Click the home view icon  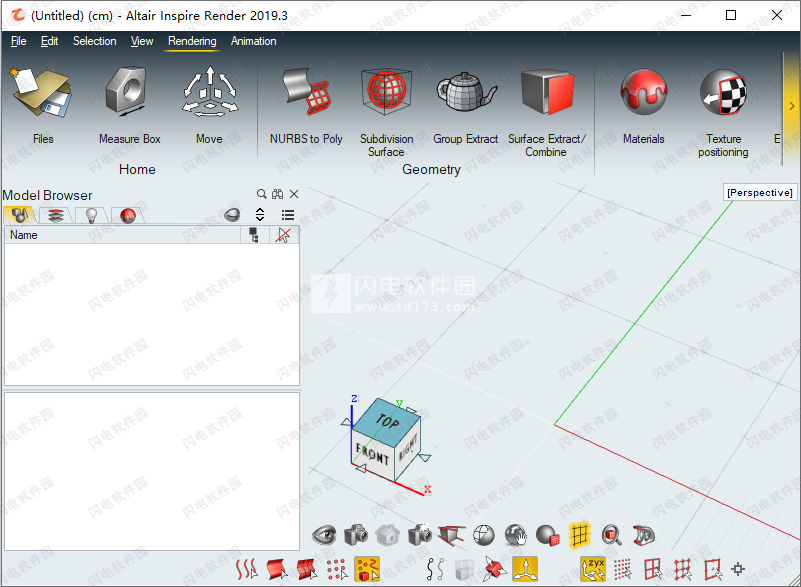tap(388, 535)
